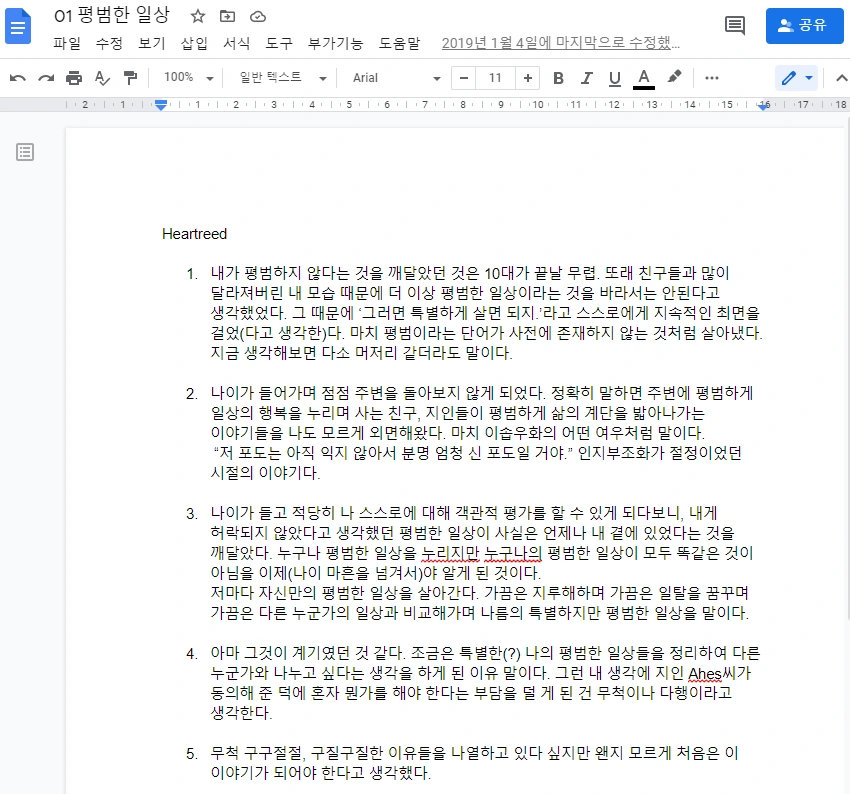Open the editing mode pencil dropdown
Screen dimensions: 850x794
click(796, 78)
